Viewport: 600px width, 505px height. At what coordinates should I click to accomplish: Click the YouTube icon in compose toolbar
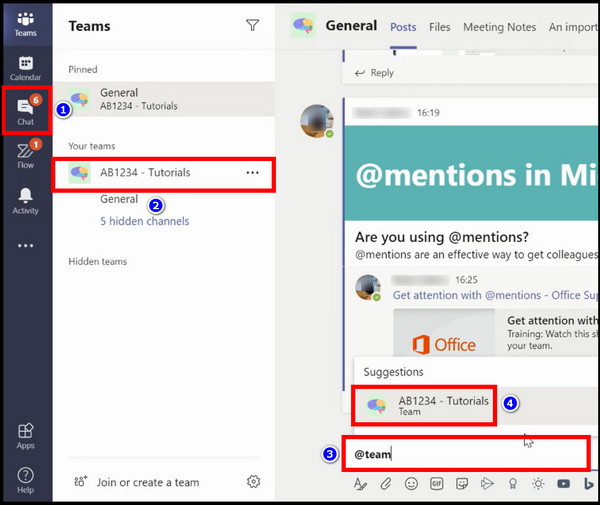click(563, 484)
